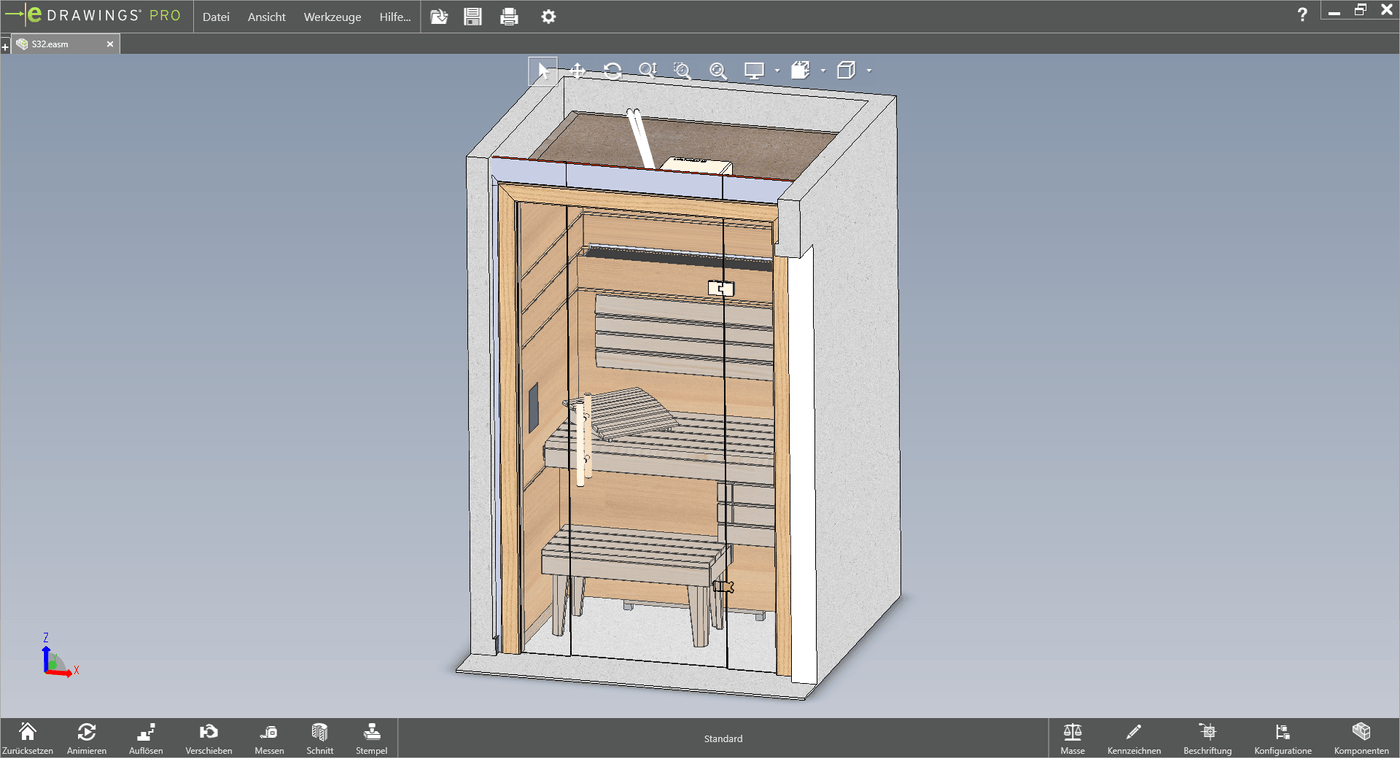Toggle the Animieren playback mode

[x=87, y=738]
